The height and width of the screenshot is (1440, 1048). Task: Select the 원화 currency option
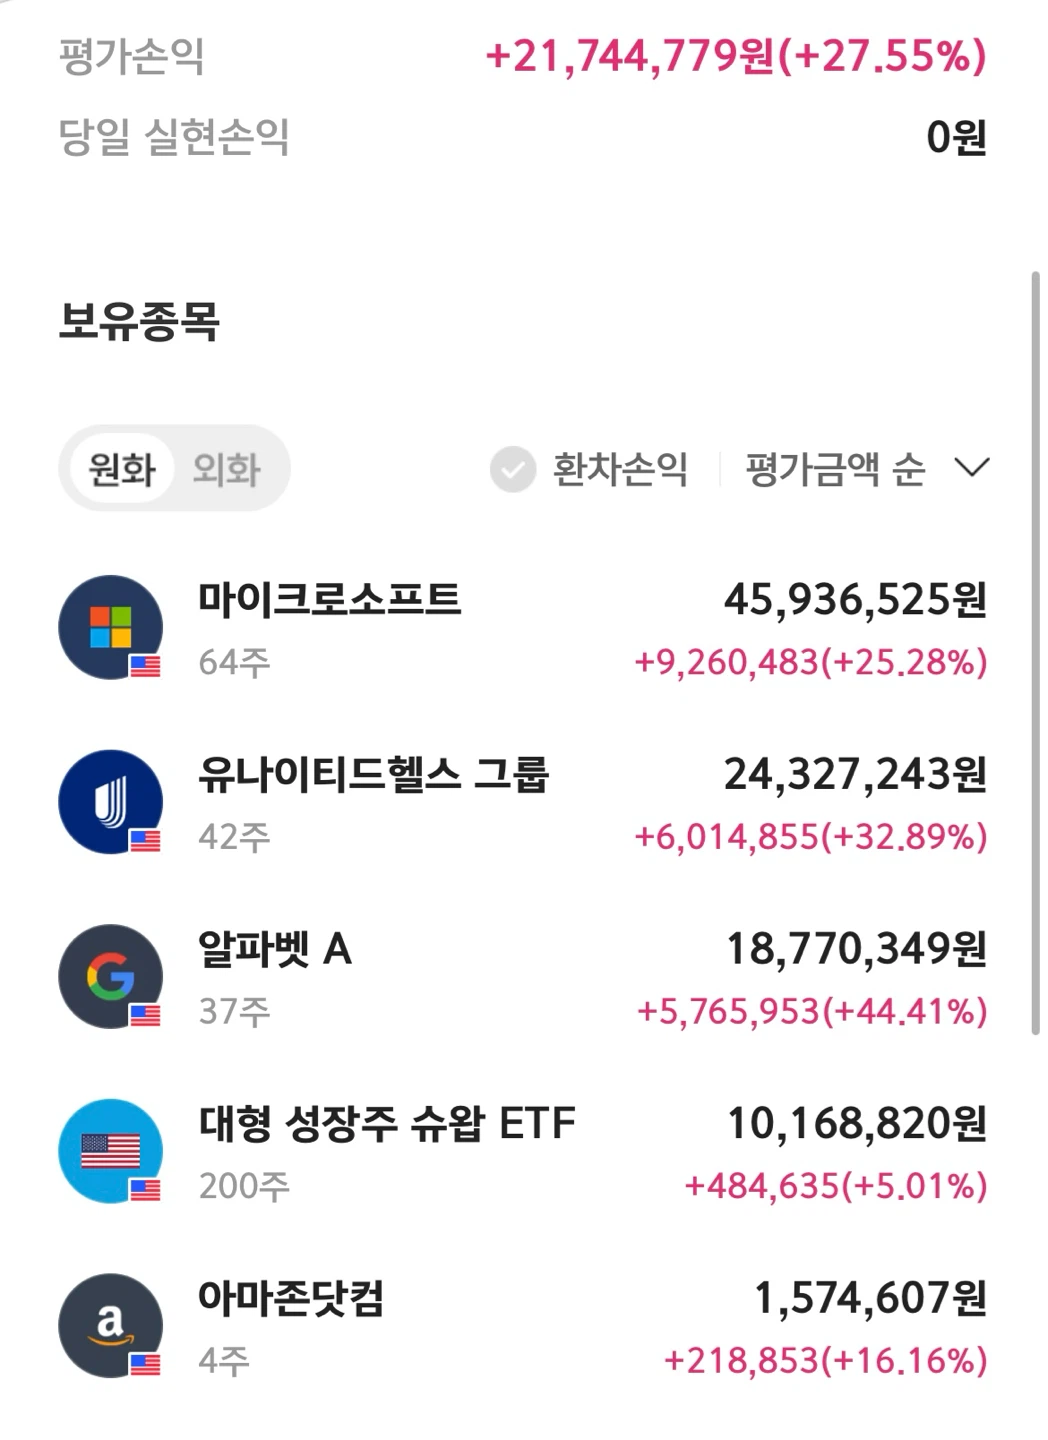122,469
